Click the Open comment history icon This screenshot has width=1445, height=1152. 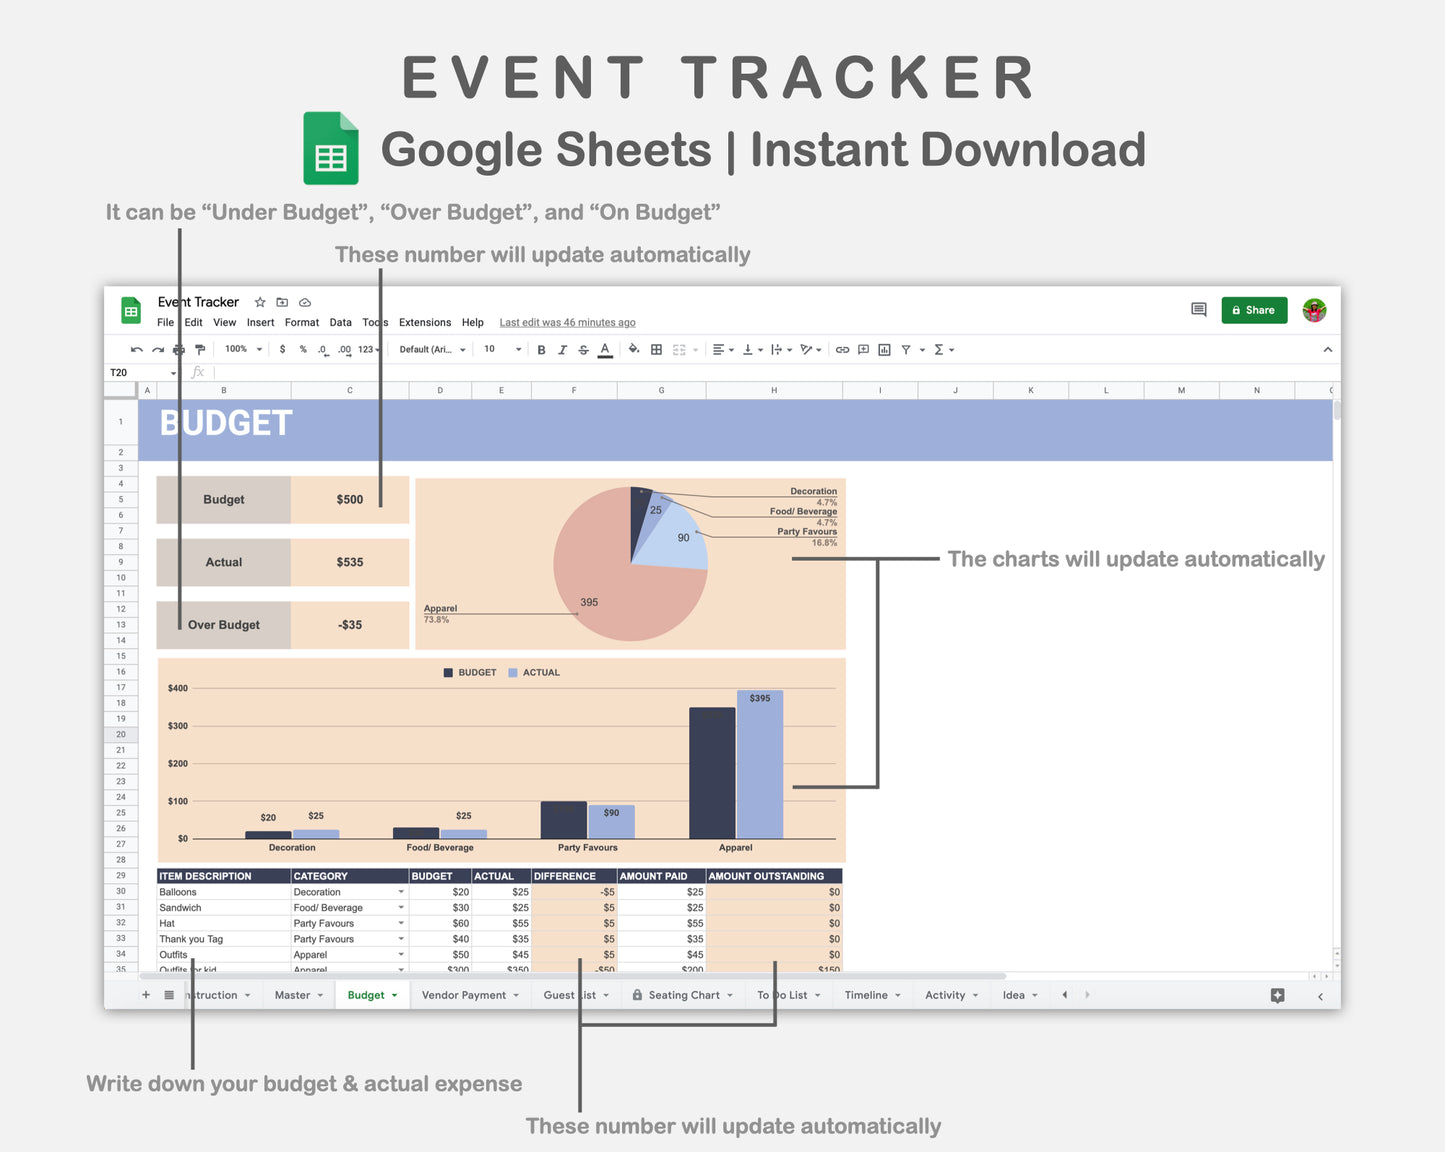(x=1198, y=310)
